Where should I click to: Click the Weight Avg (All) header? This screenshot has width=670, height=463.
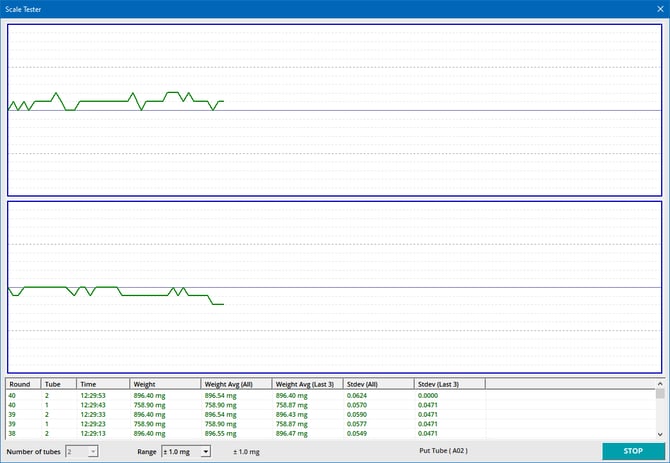tap(236, 383)
